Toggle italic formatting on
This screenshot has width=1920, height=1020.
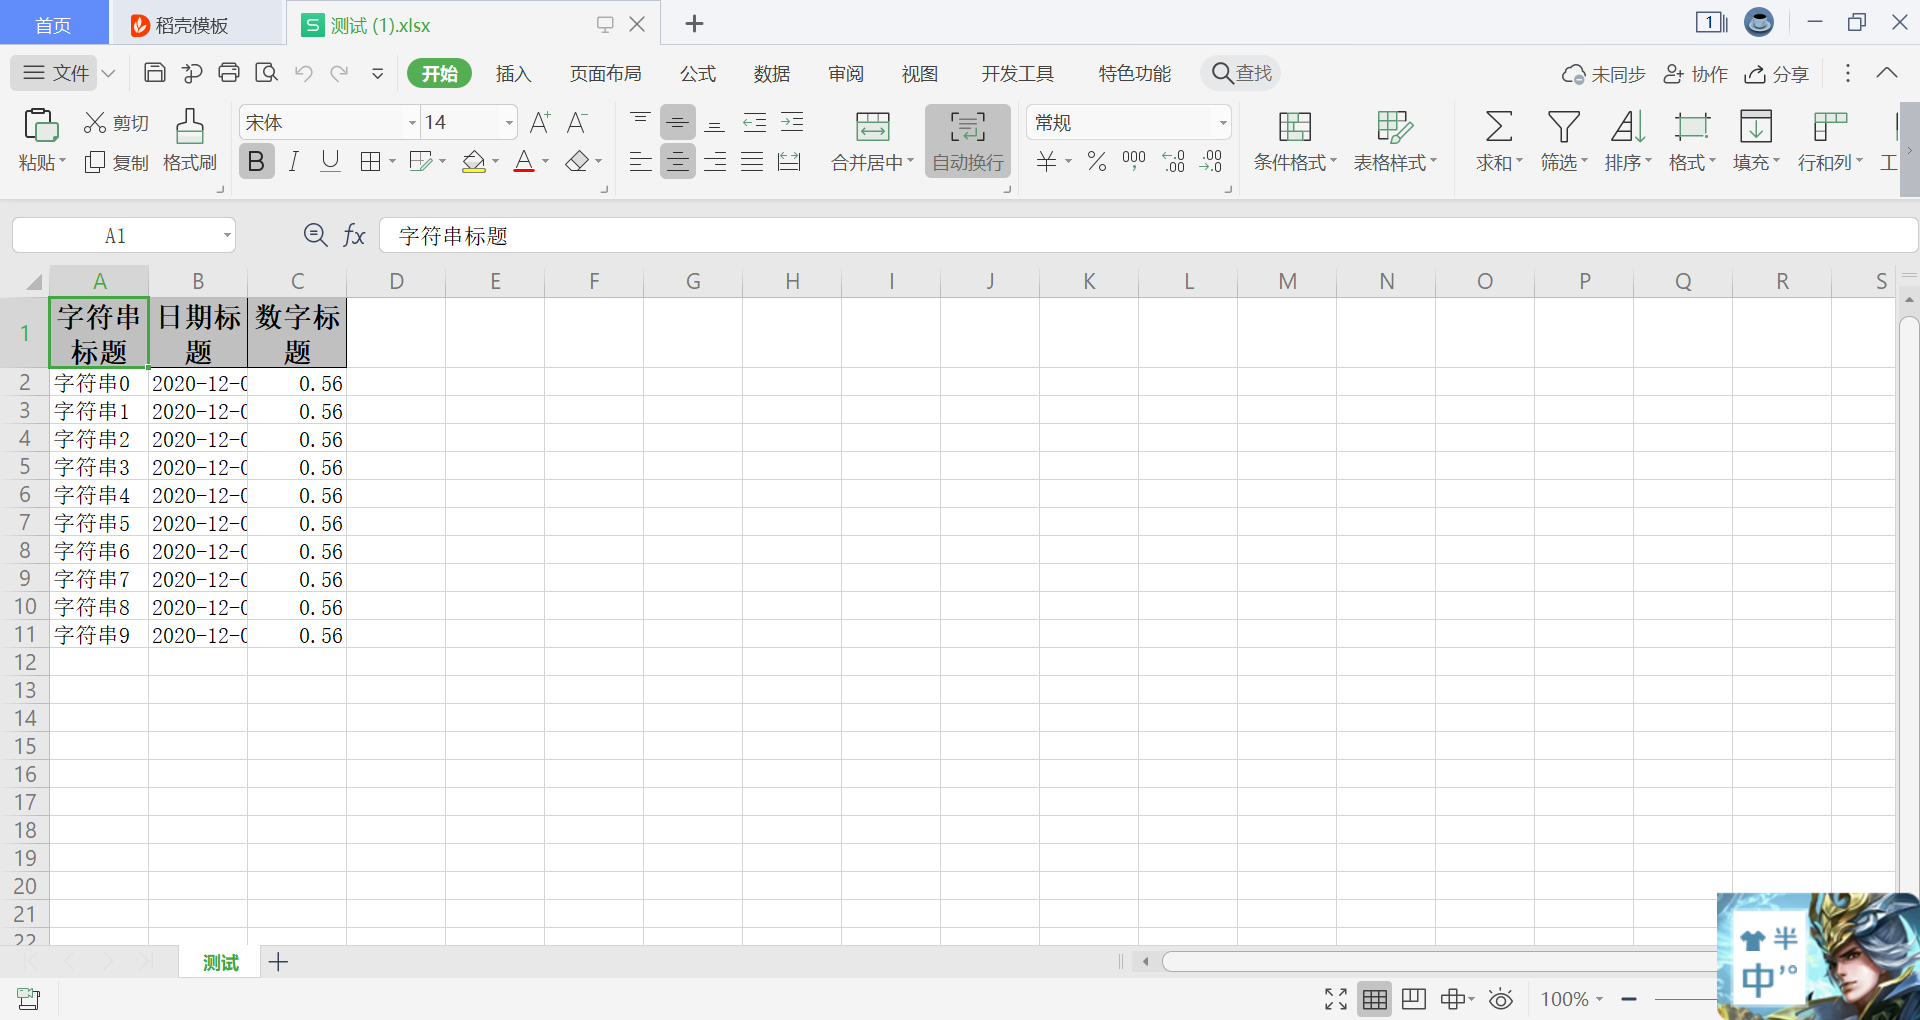point(293,161)
